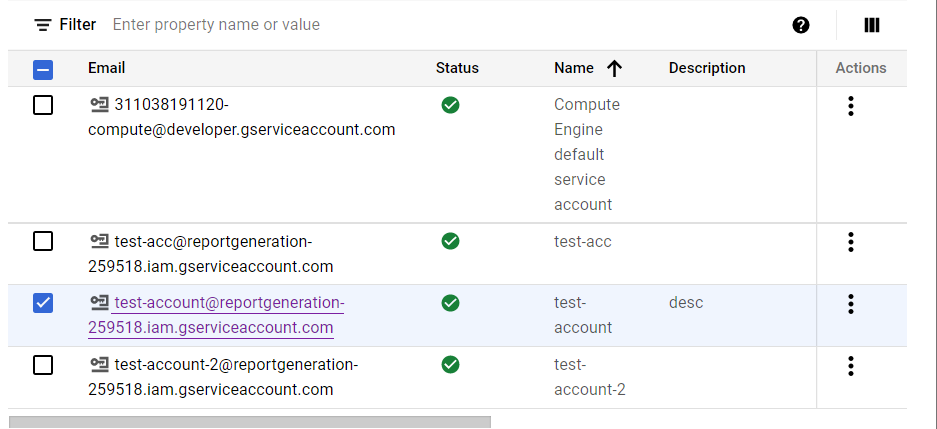The width and height of the screenshot is (937, 429).
Task: Click service account icon beside 311038191120-compute email
Action: (x=99, y=105)
